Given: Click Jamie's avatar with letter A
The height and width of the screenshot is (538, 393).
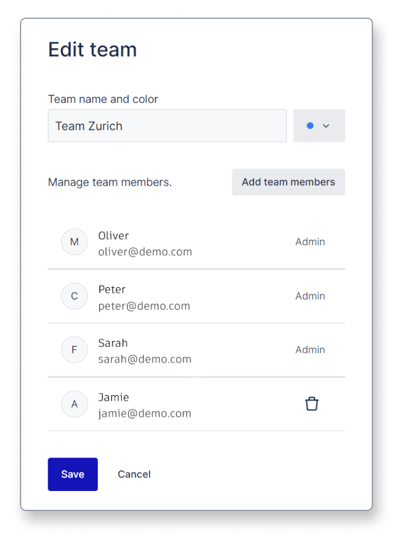Looking at the screenshot, I should click(74, 404).
